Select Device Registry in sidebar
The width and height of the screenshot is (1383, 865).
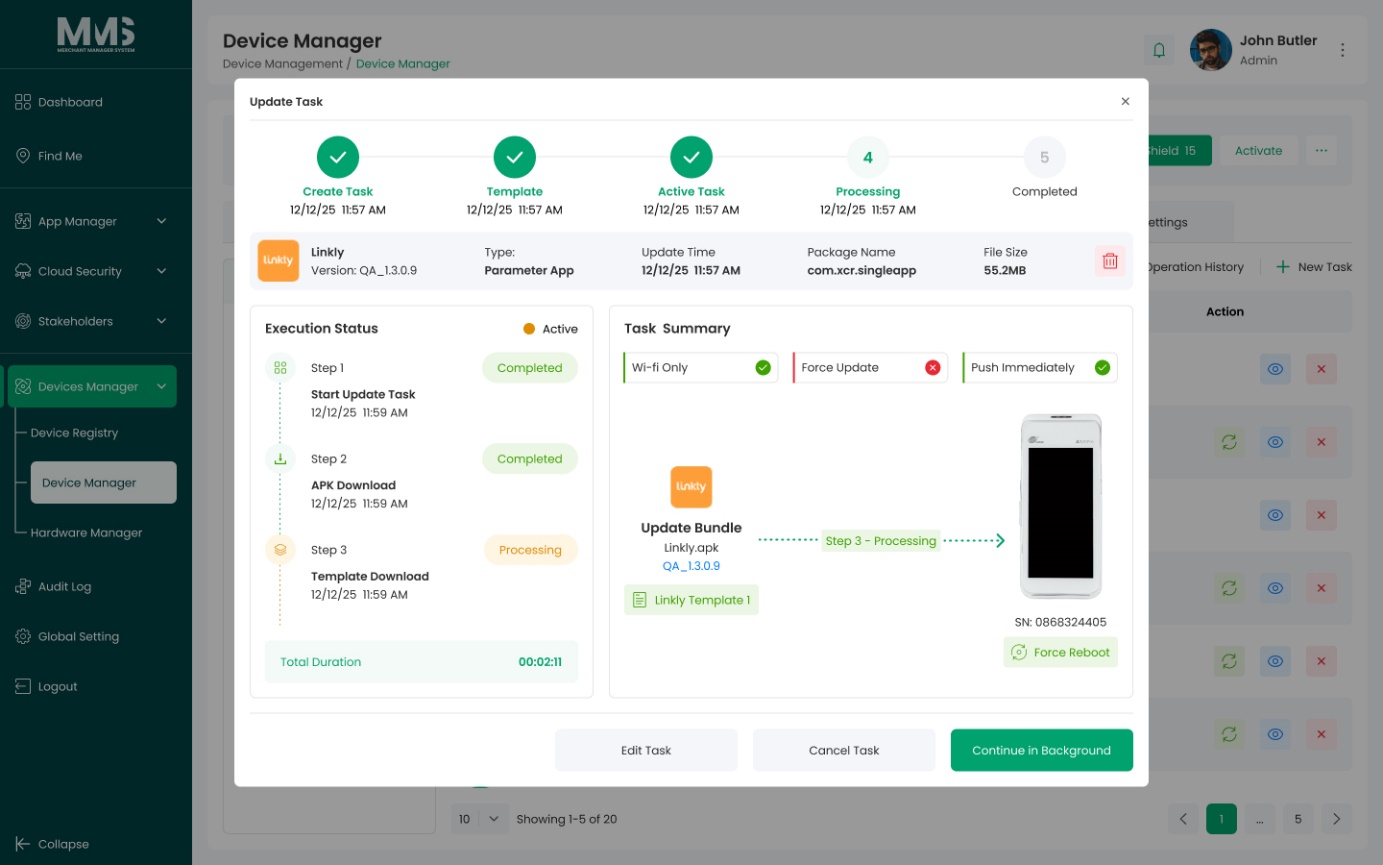[74, 433]
